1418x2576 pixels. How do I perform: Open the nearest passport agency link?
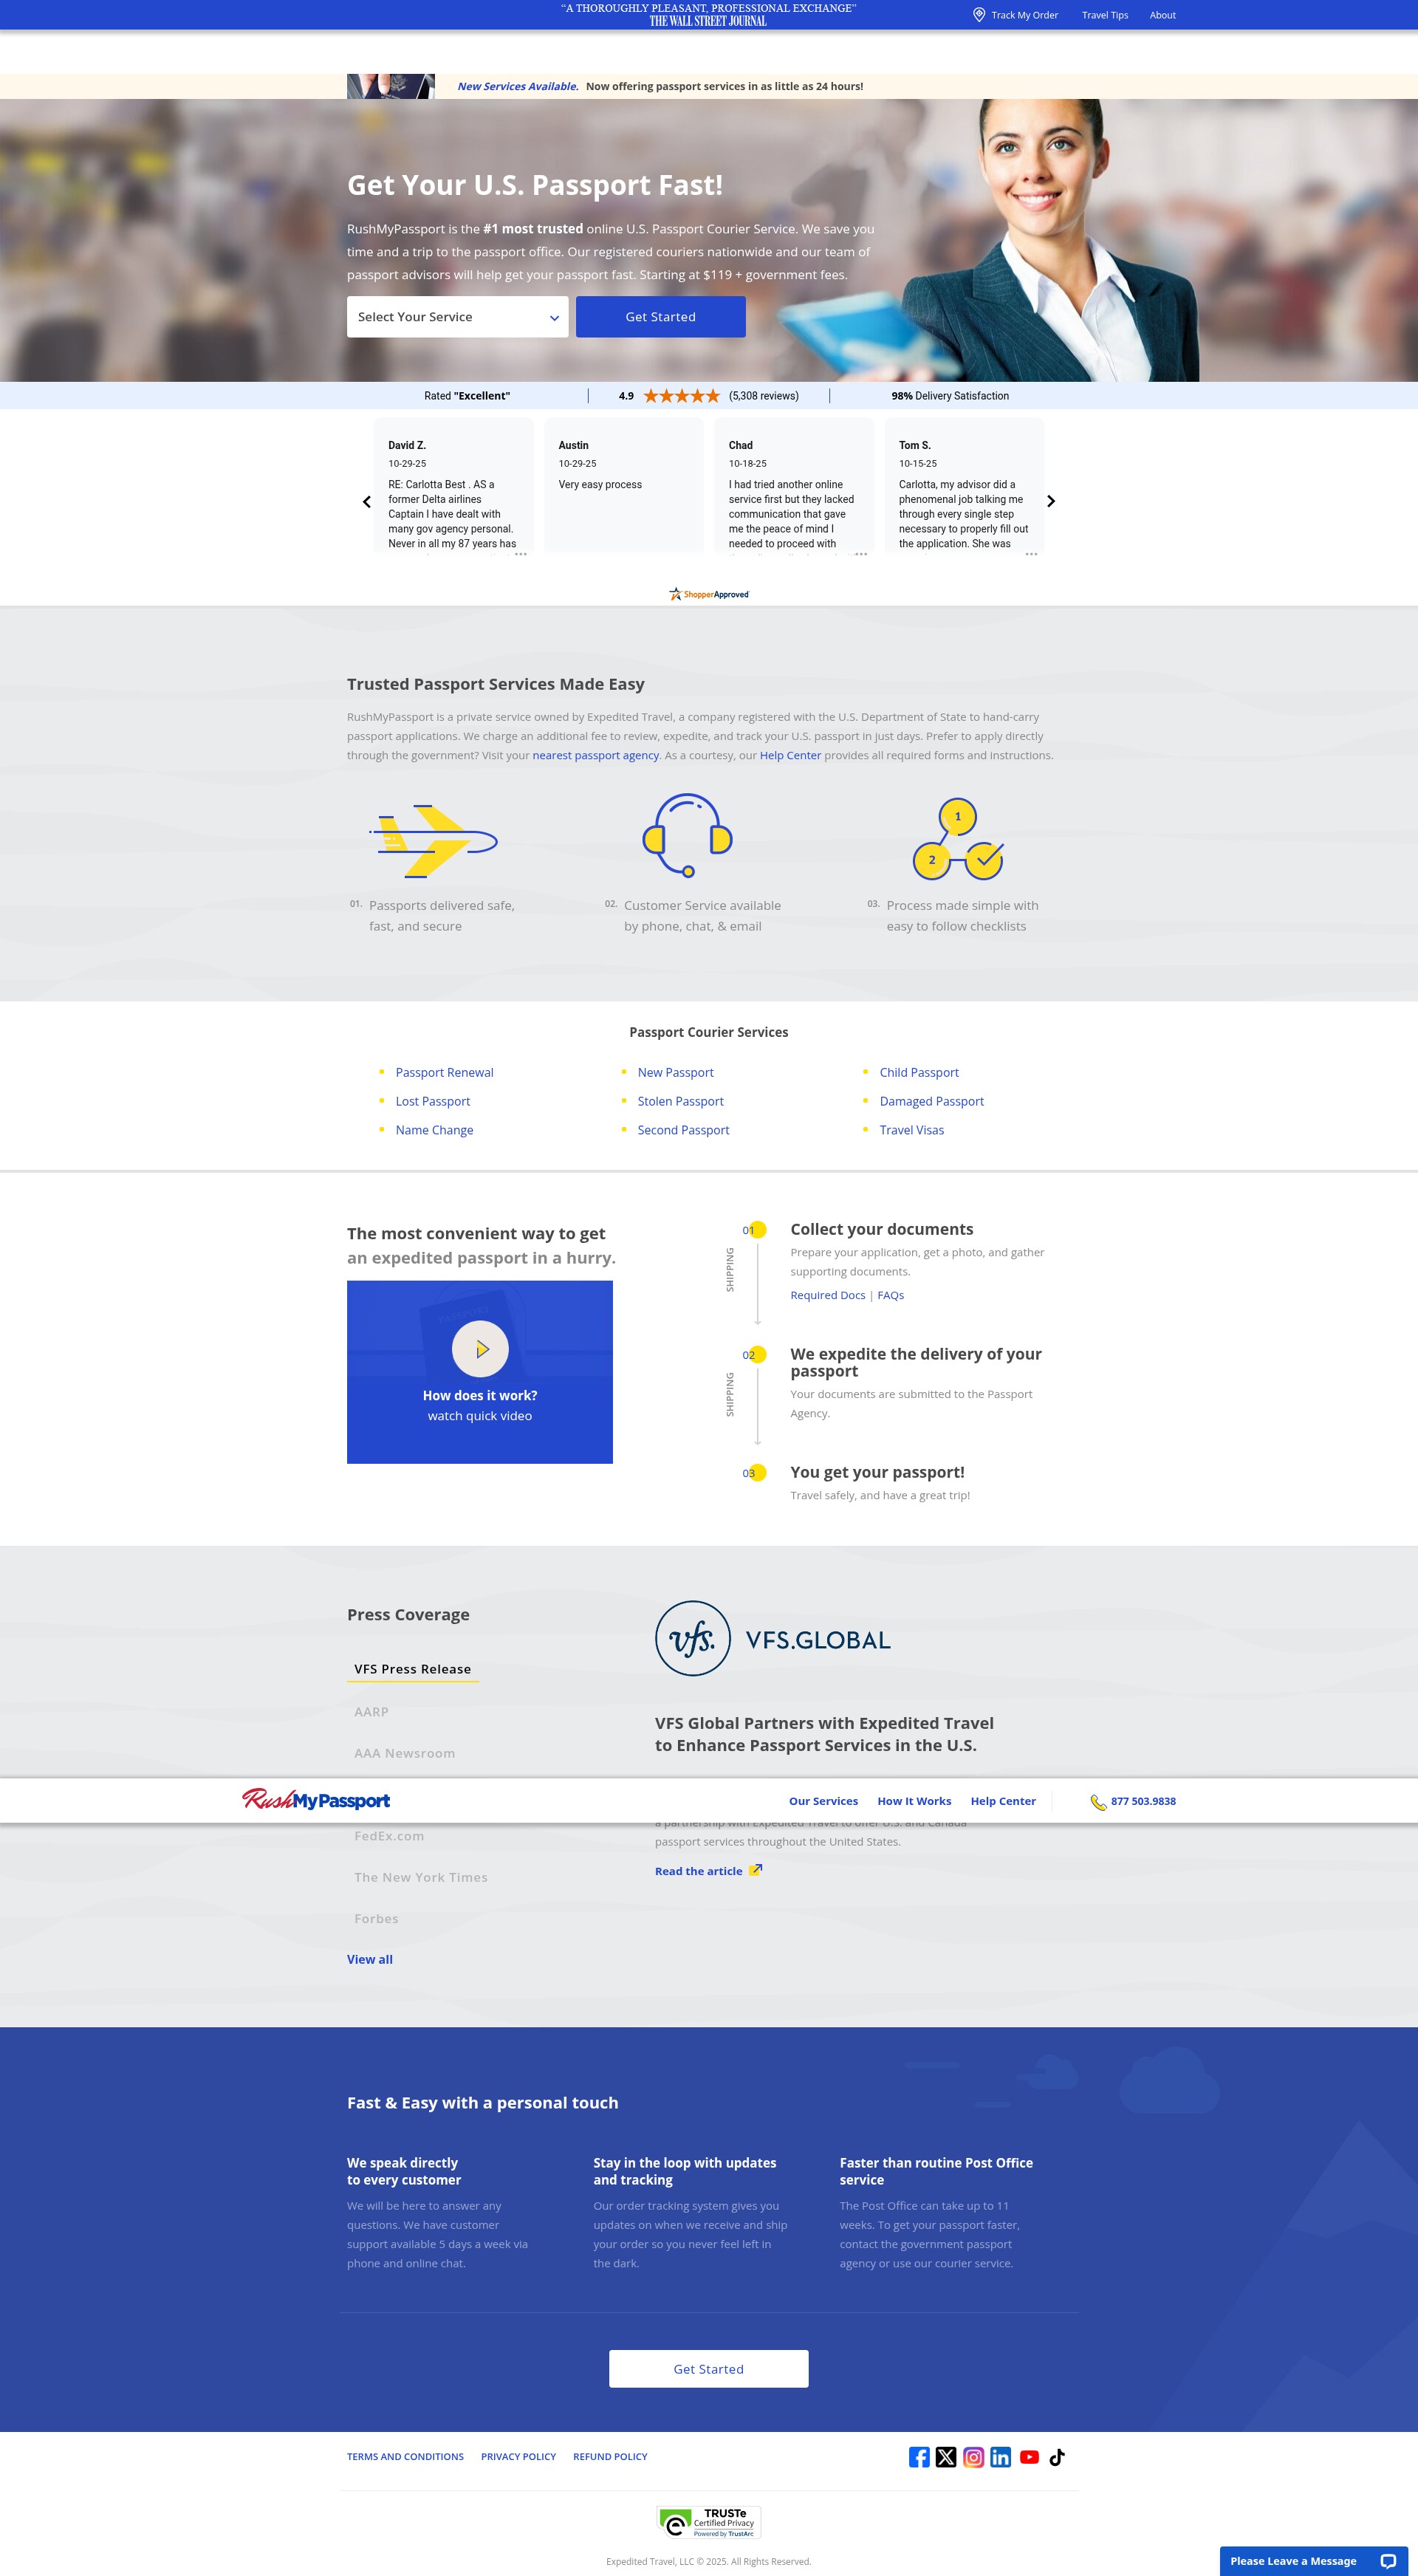595,755
